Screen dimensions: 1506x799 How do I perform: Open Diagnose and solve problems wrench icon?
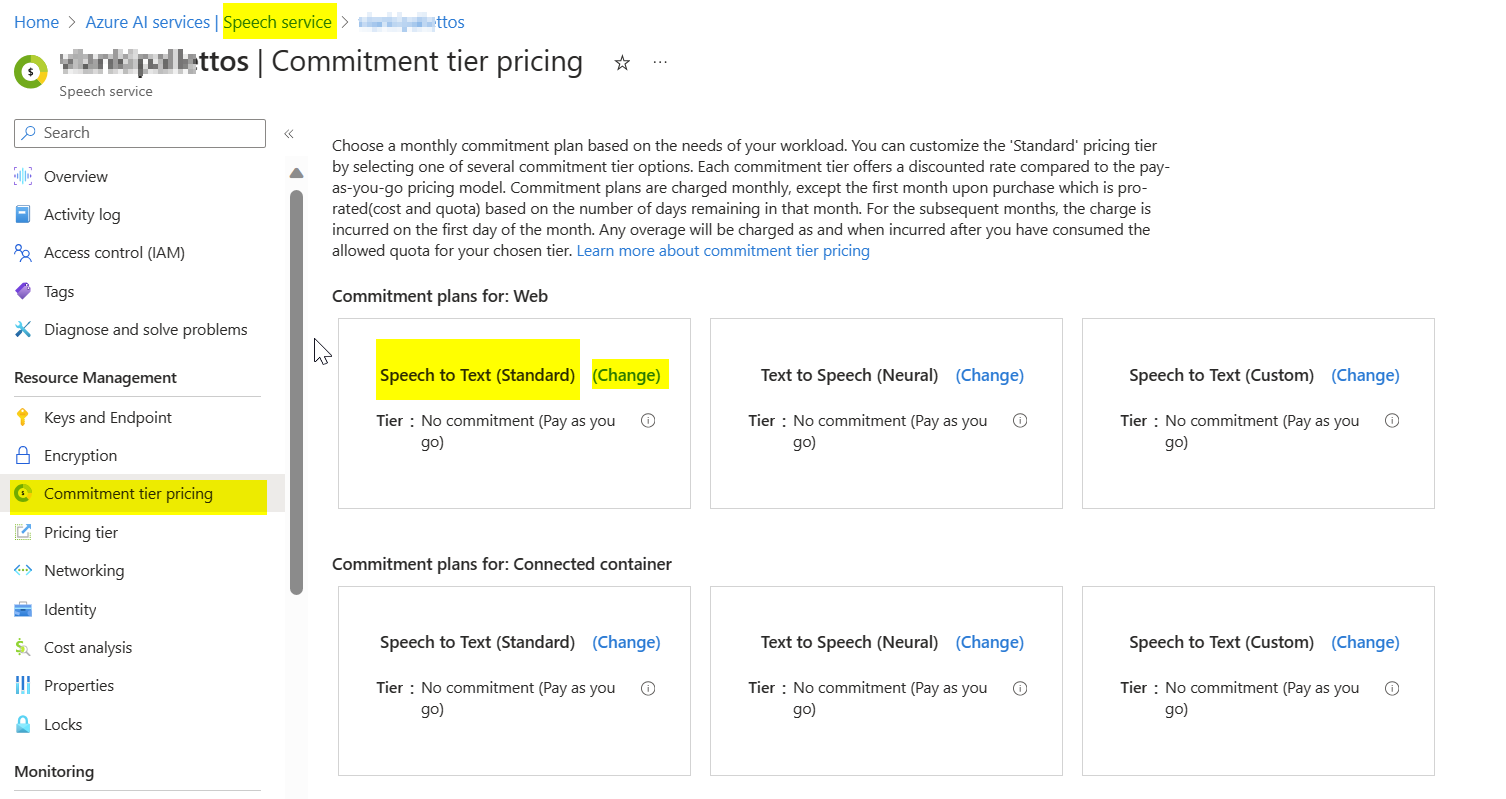pyautogui.click(x=23, y=330)
